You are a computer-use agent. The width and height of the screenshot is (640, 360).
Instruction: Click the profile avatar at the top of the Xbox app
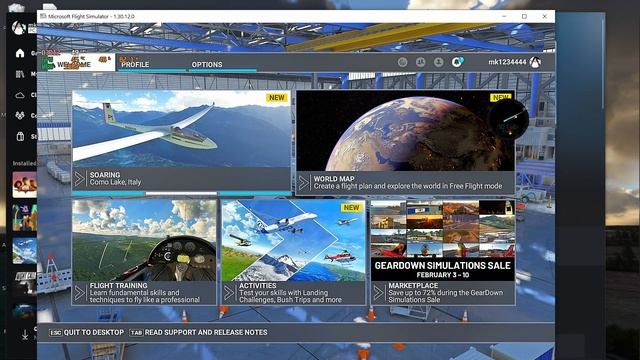18,27
